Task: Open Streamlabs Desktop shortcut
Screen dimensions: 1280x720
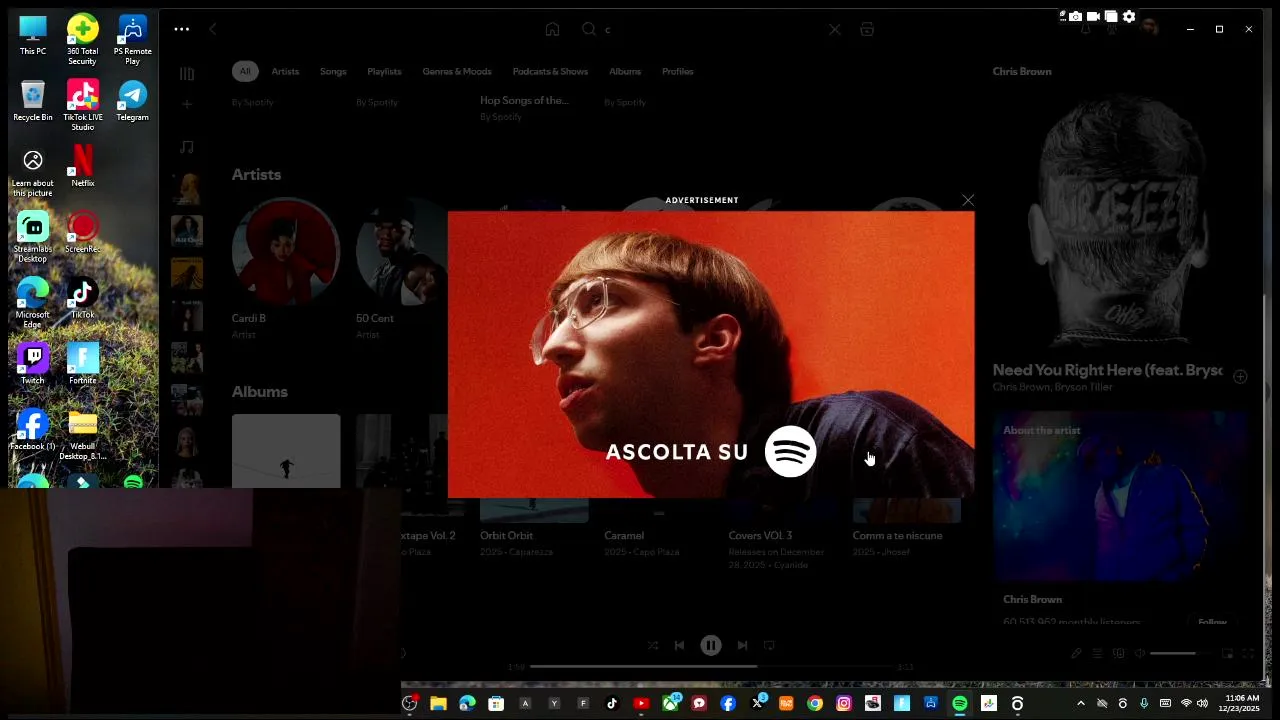Action: click(33, 238)
